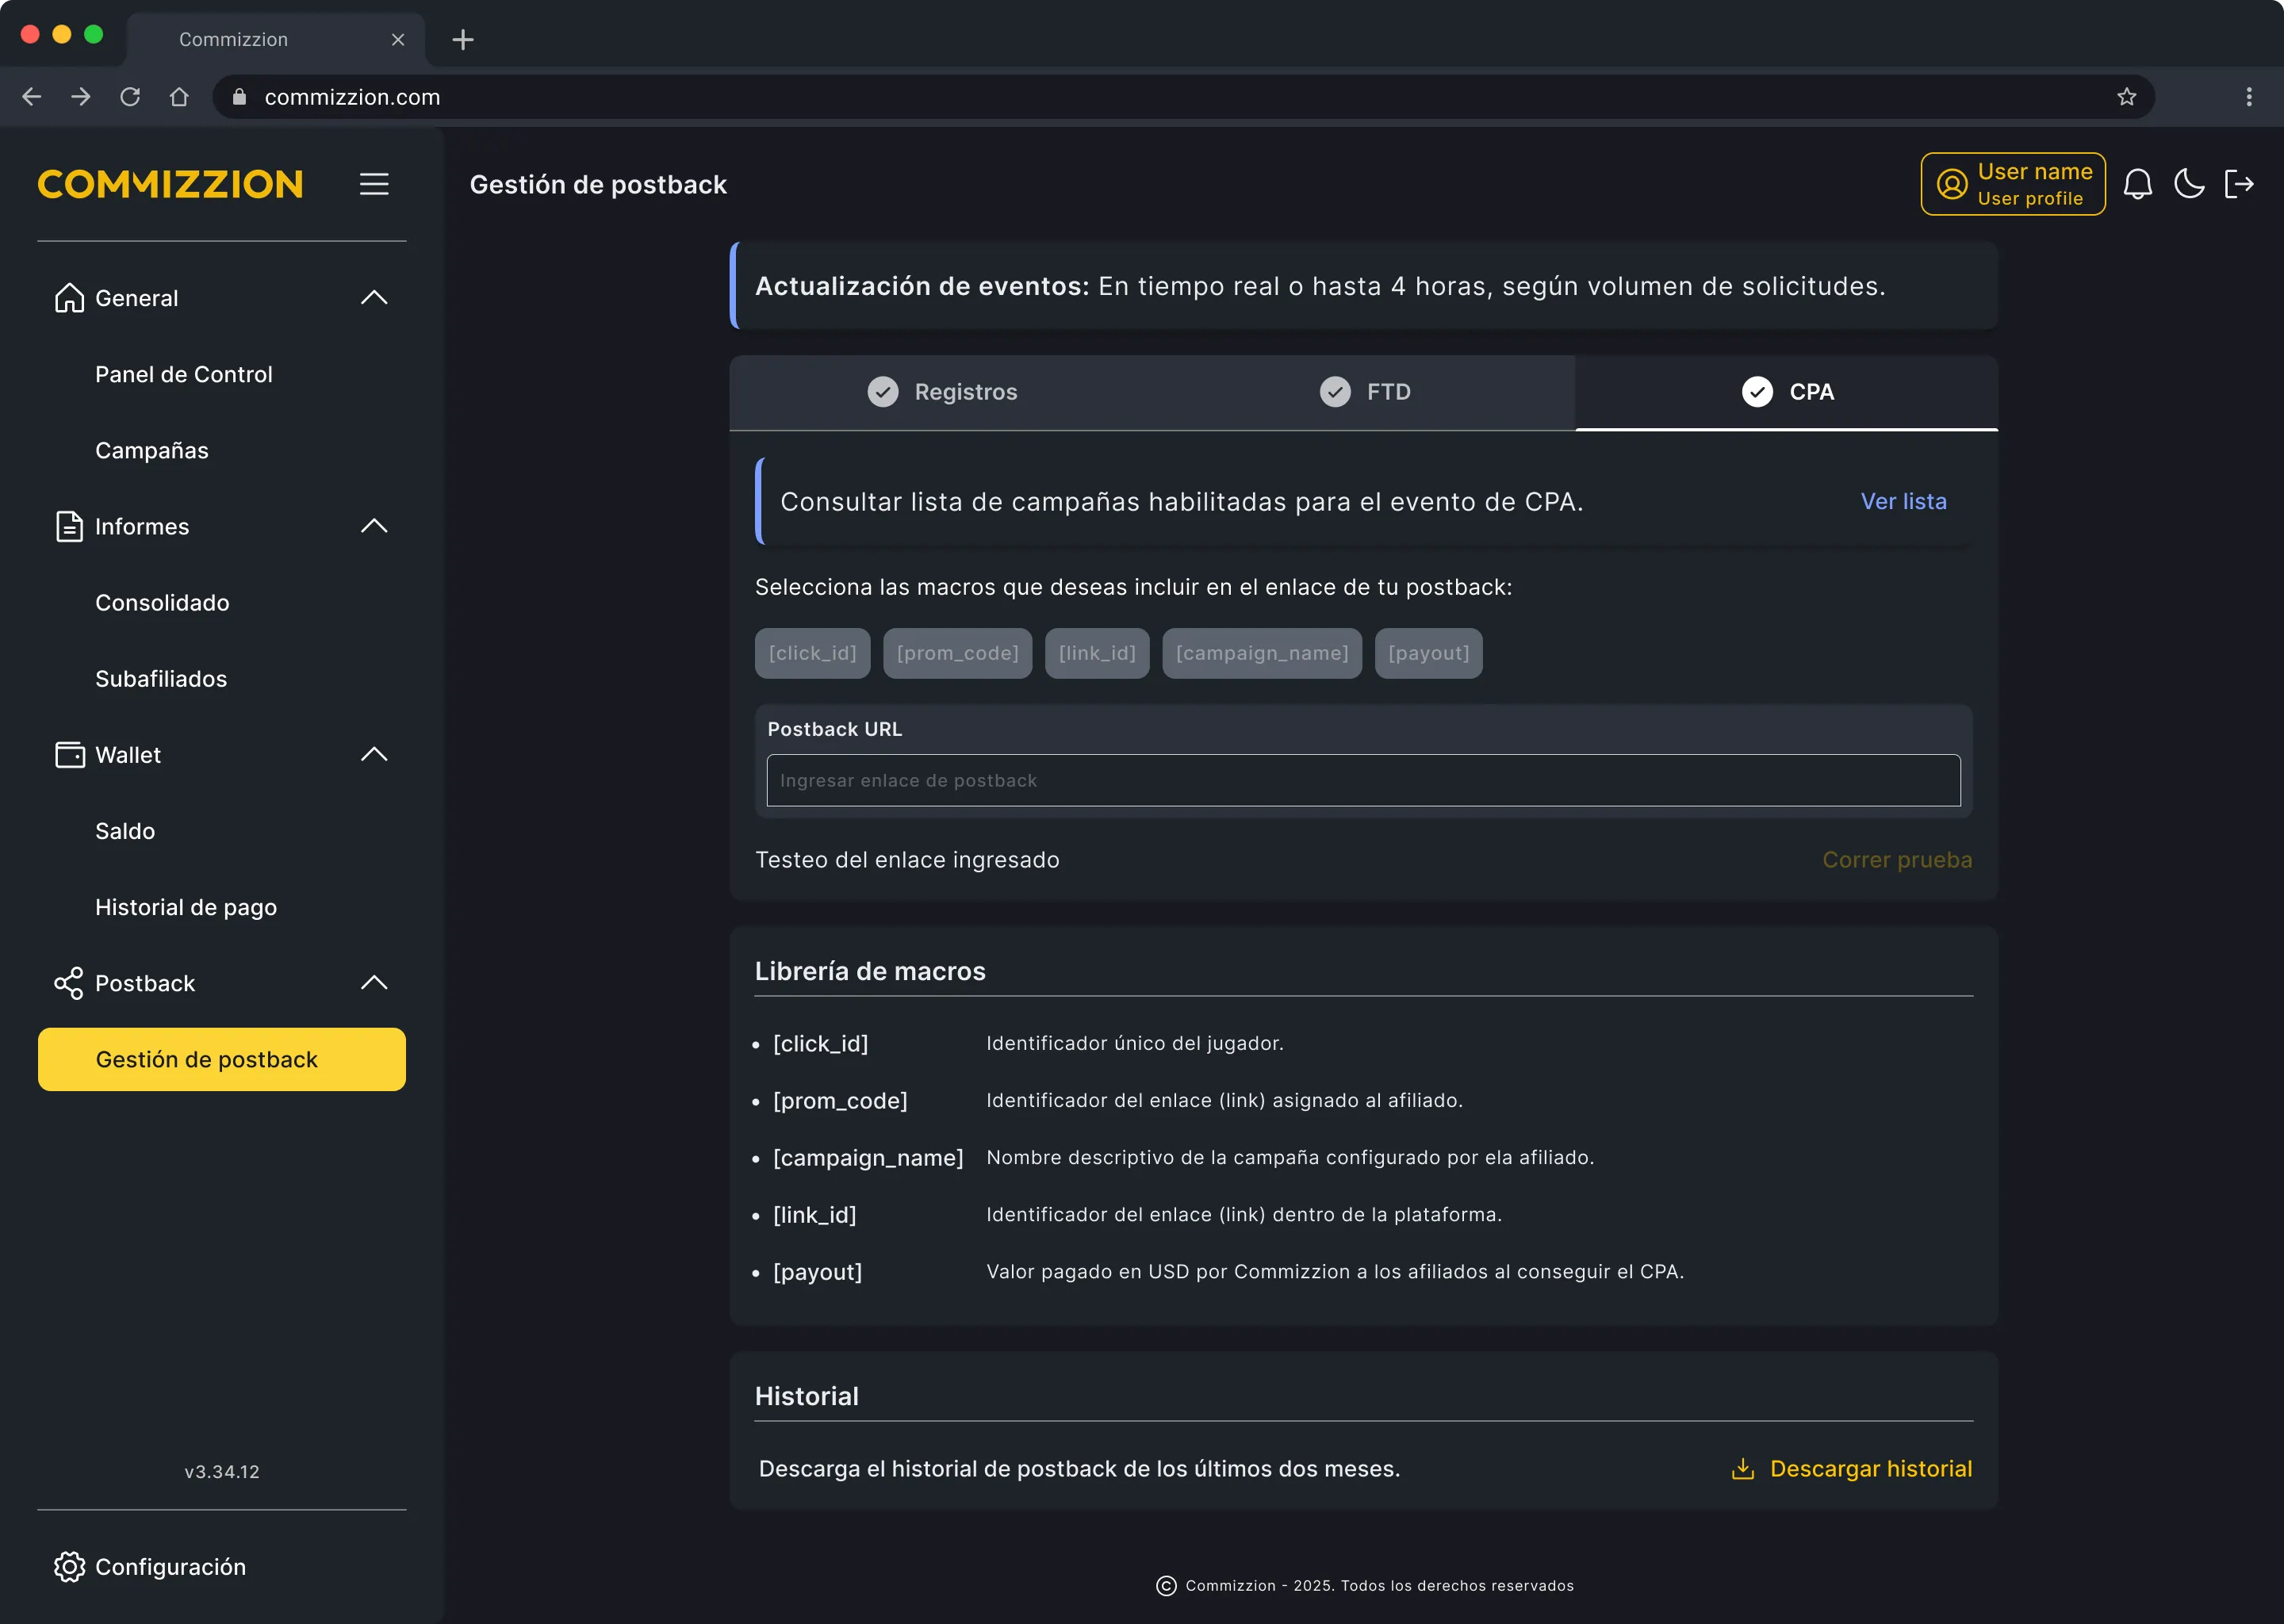The image size is (2284, 1624).
Task: Click the Informes document icon
Action: [69, 526]
